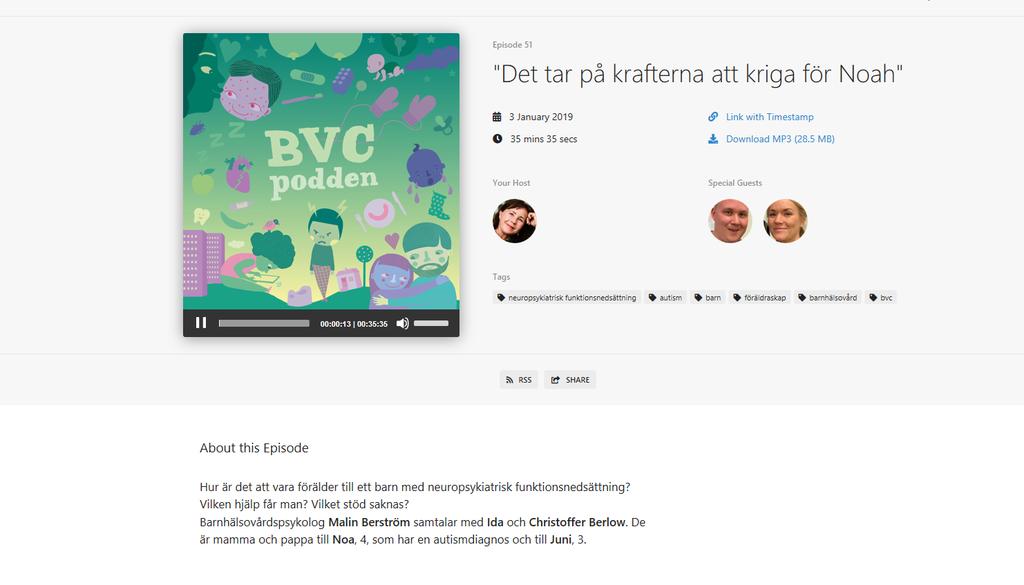Select the föräldraskap tag
1024x585 pixels.
[x=760, y=298]
